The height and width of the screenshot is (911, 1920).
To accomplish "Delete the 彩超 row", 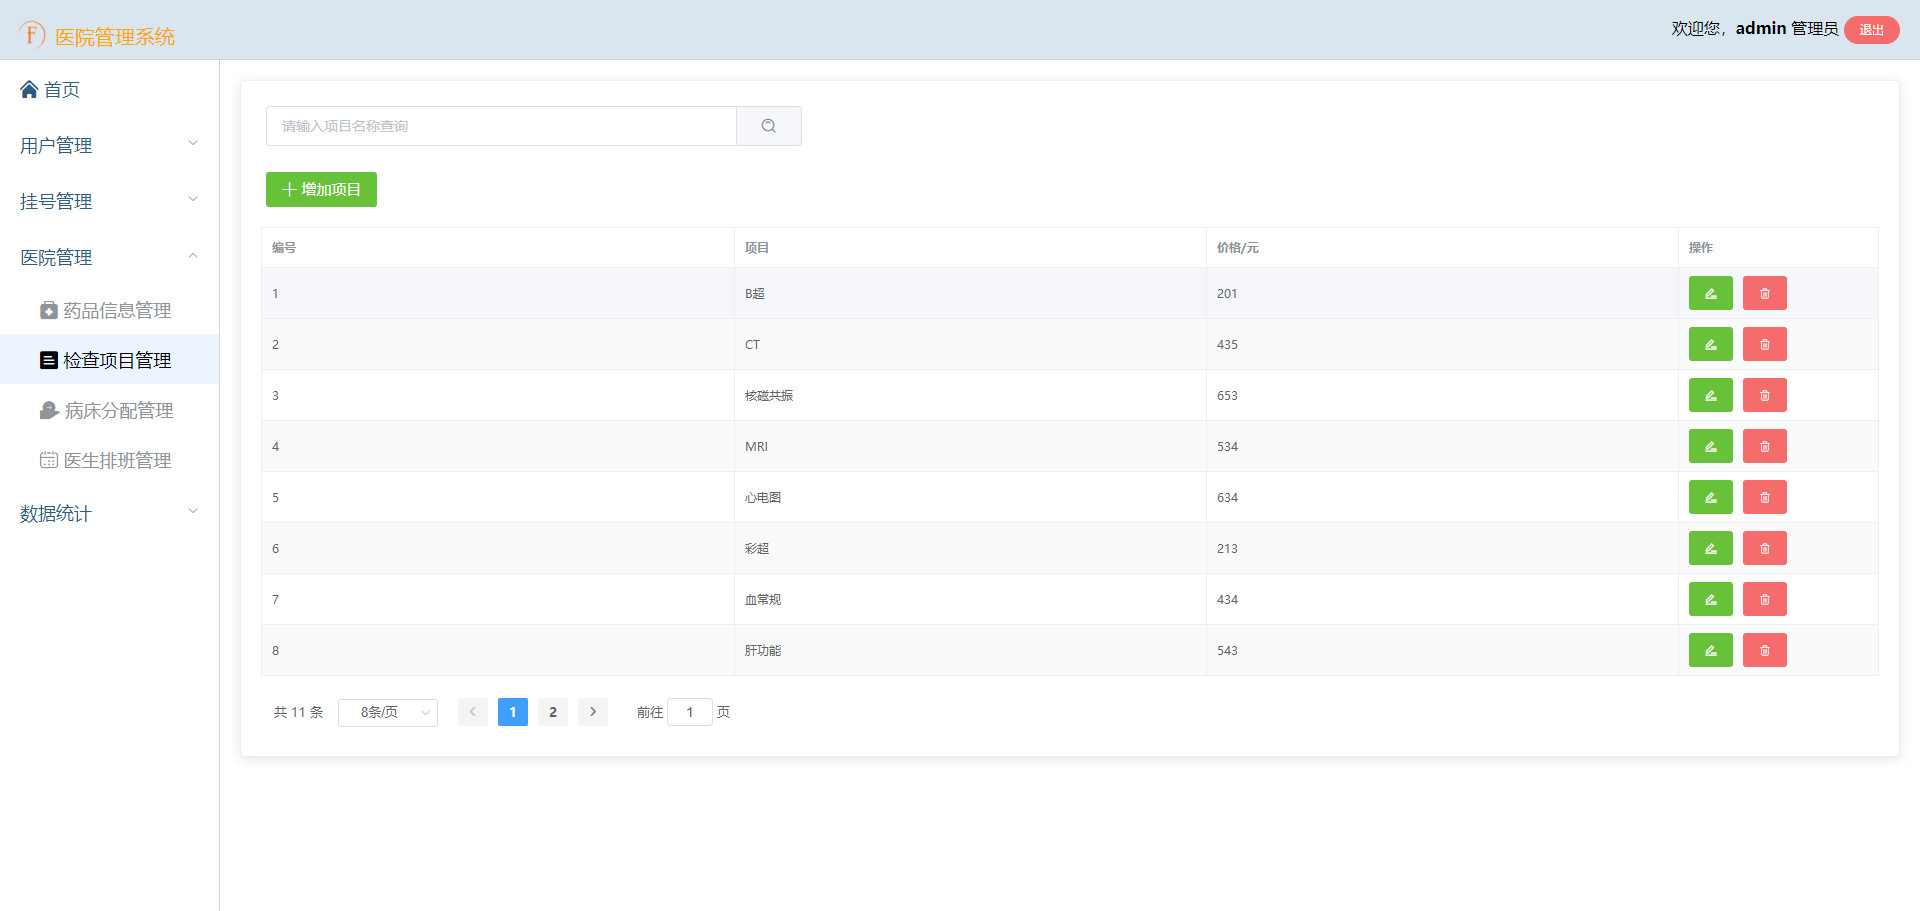I will coord(1764,548).
